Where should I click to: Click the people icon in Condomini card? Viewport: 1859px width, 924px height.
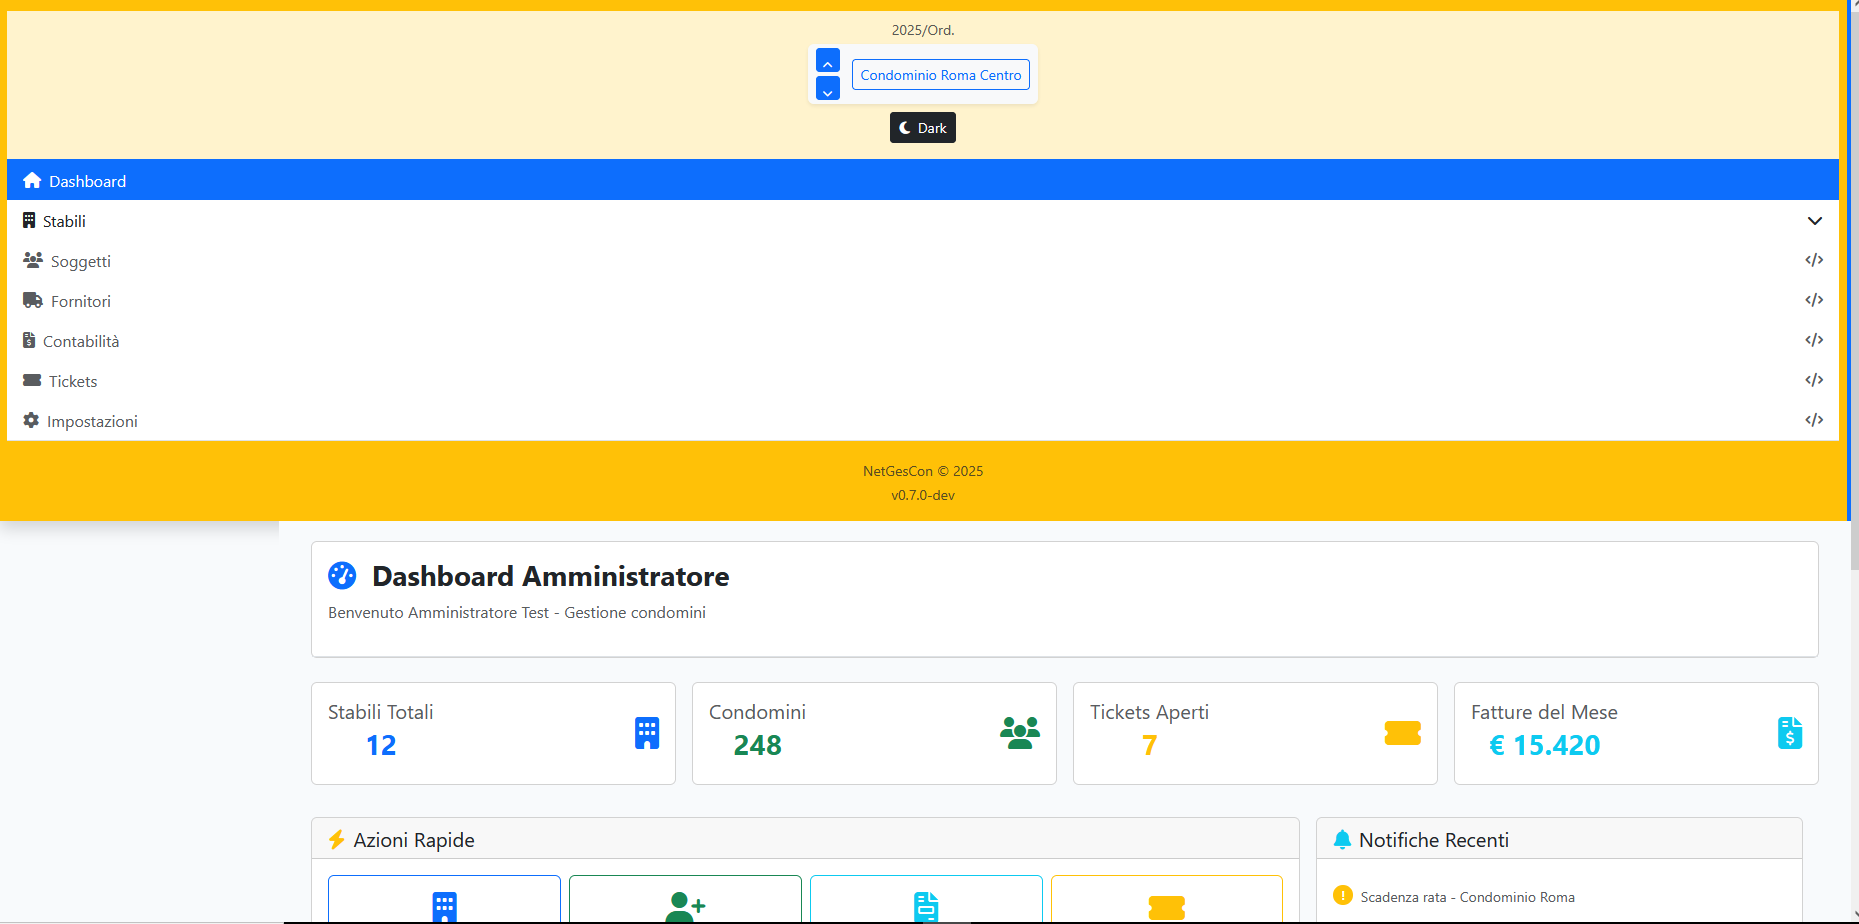point(1020,733)
